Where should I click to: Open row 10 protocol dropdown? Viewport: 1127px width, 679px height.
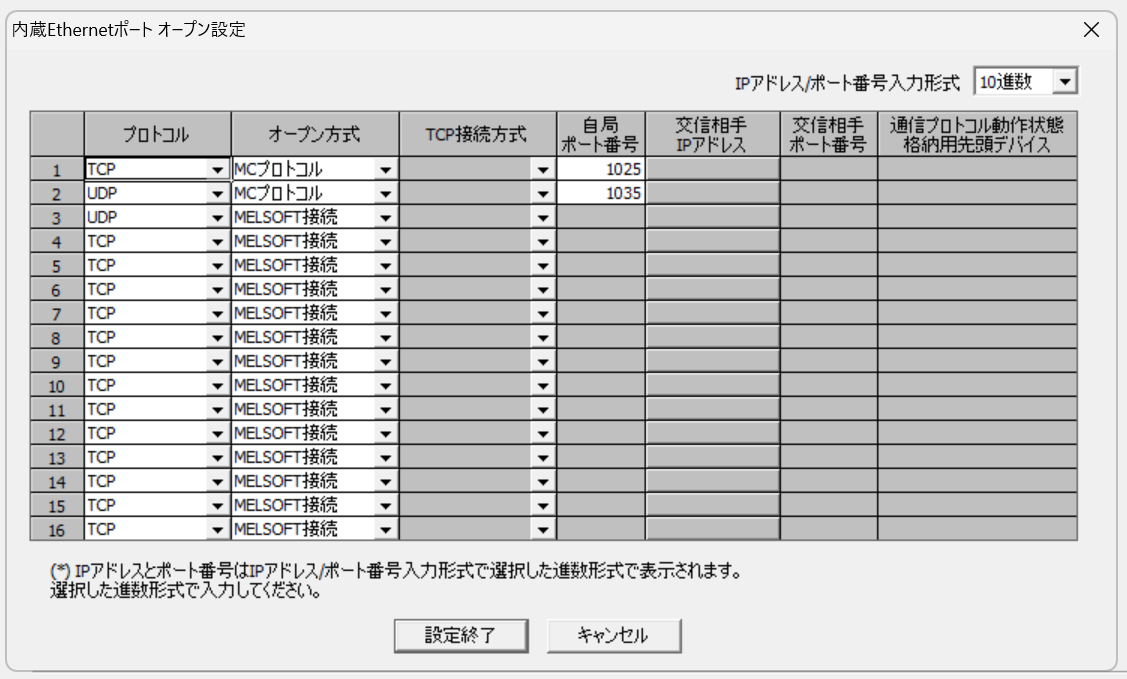[x=216, y=386]
